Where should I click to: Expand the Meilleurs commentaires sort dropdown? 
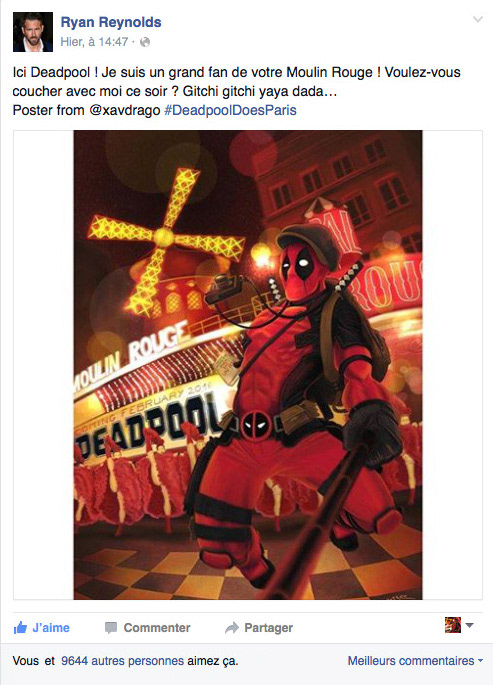pyautogui.click(x=415, y=661)
